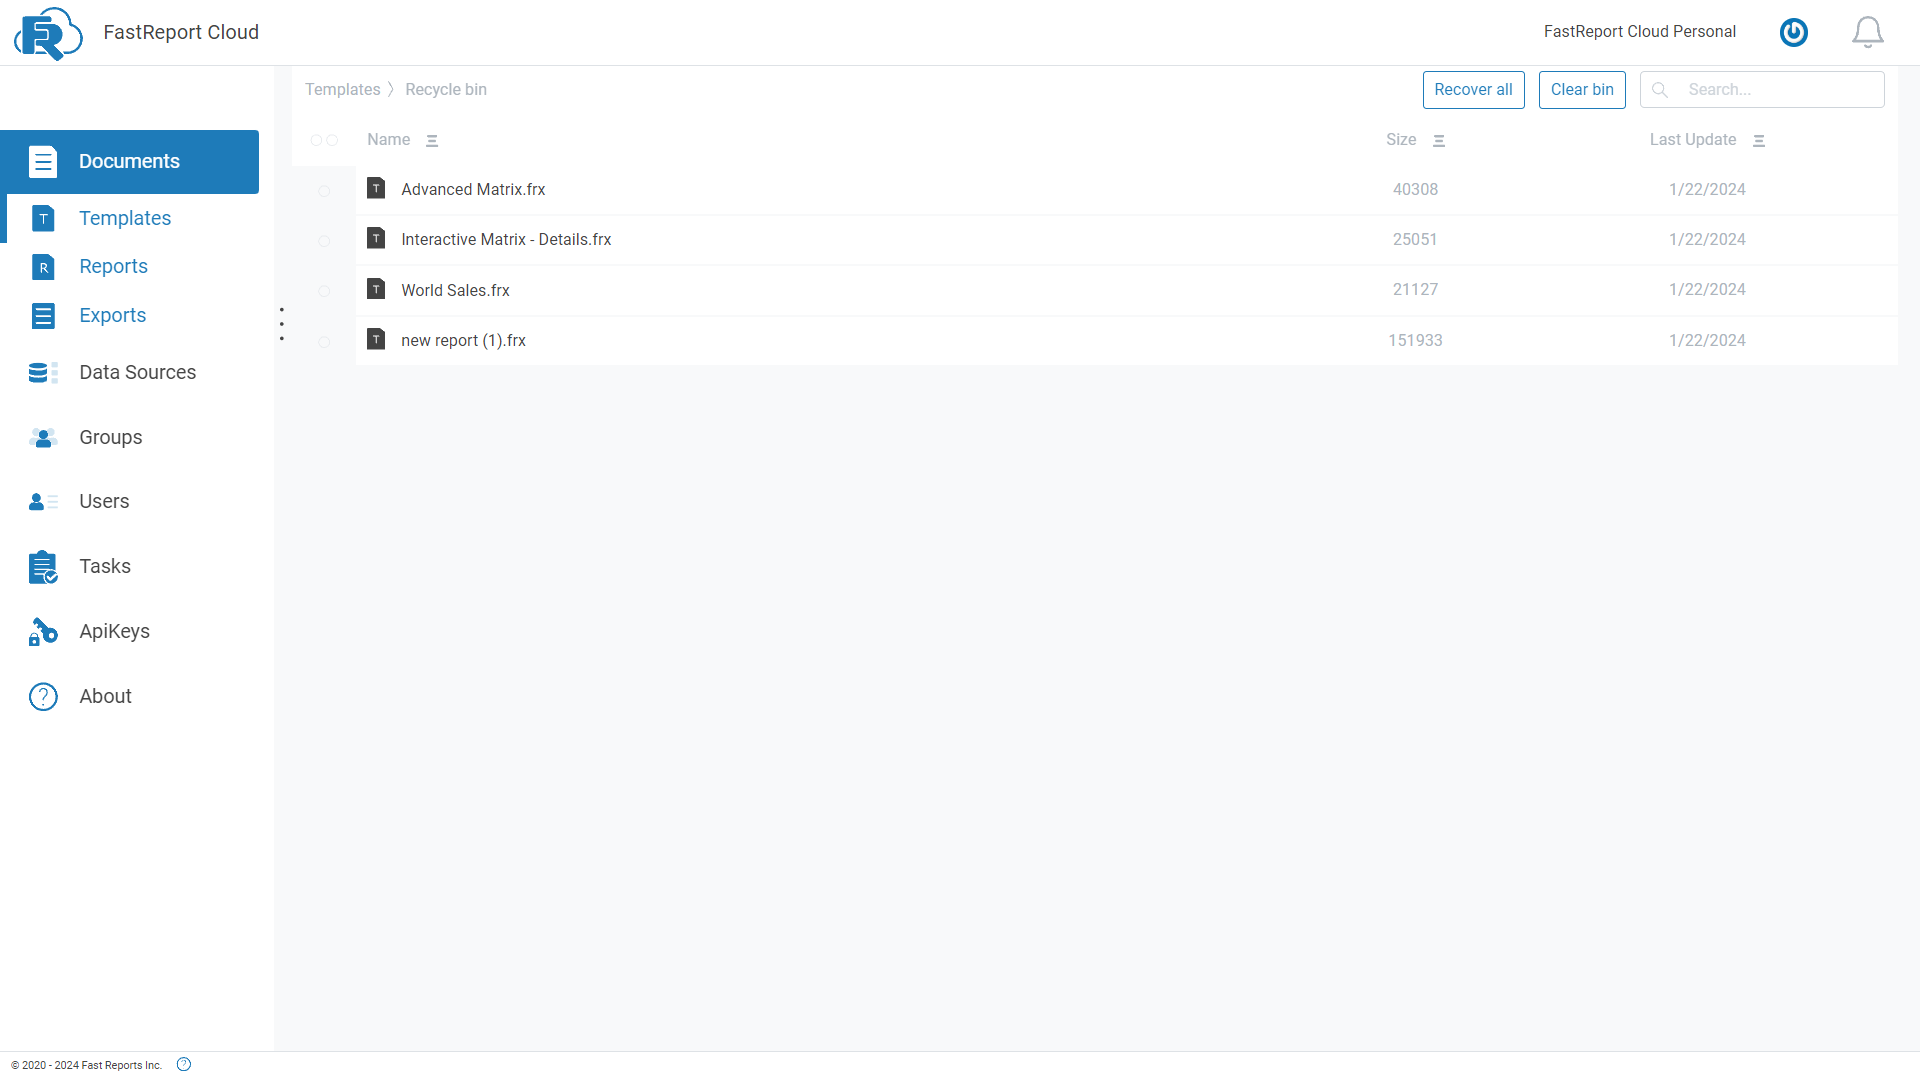Viewport: 1920px width, 1080px height.
Task: Select the Advanced Matrix.frx row checkbox
Action: [x=324, y=191]
